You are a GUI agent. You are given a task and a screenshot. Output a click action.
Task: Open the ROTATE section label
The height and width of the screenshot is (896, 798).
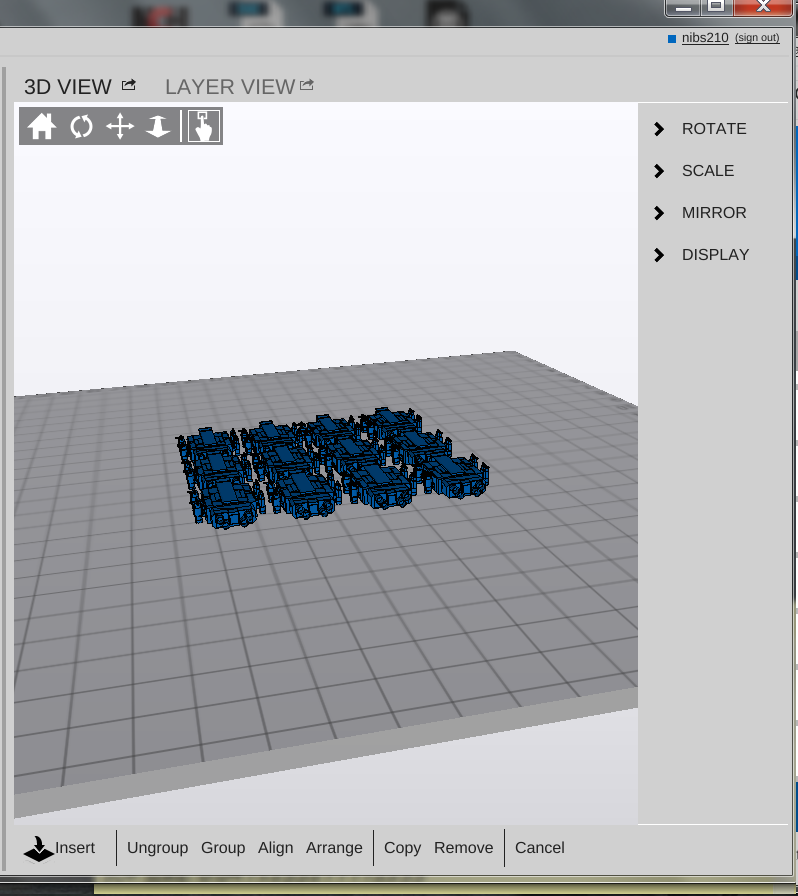tap(714, 129)
